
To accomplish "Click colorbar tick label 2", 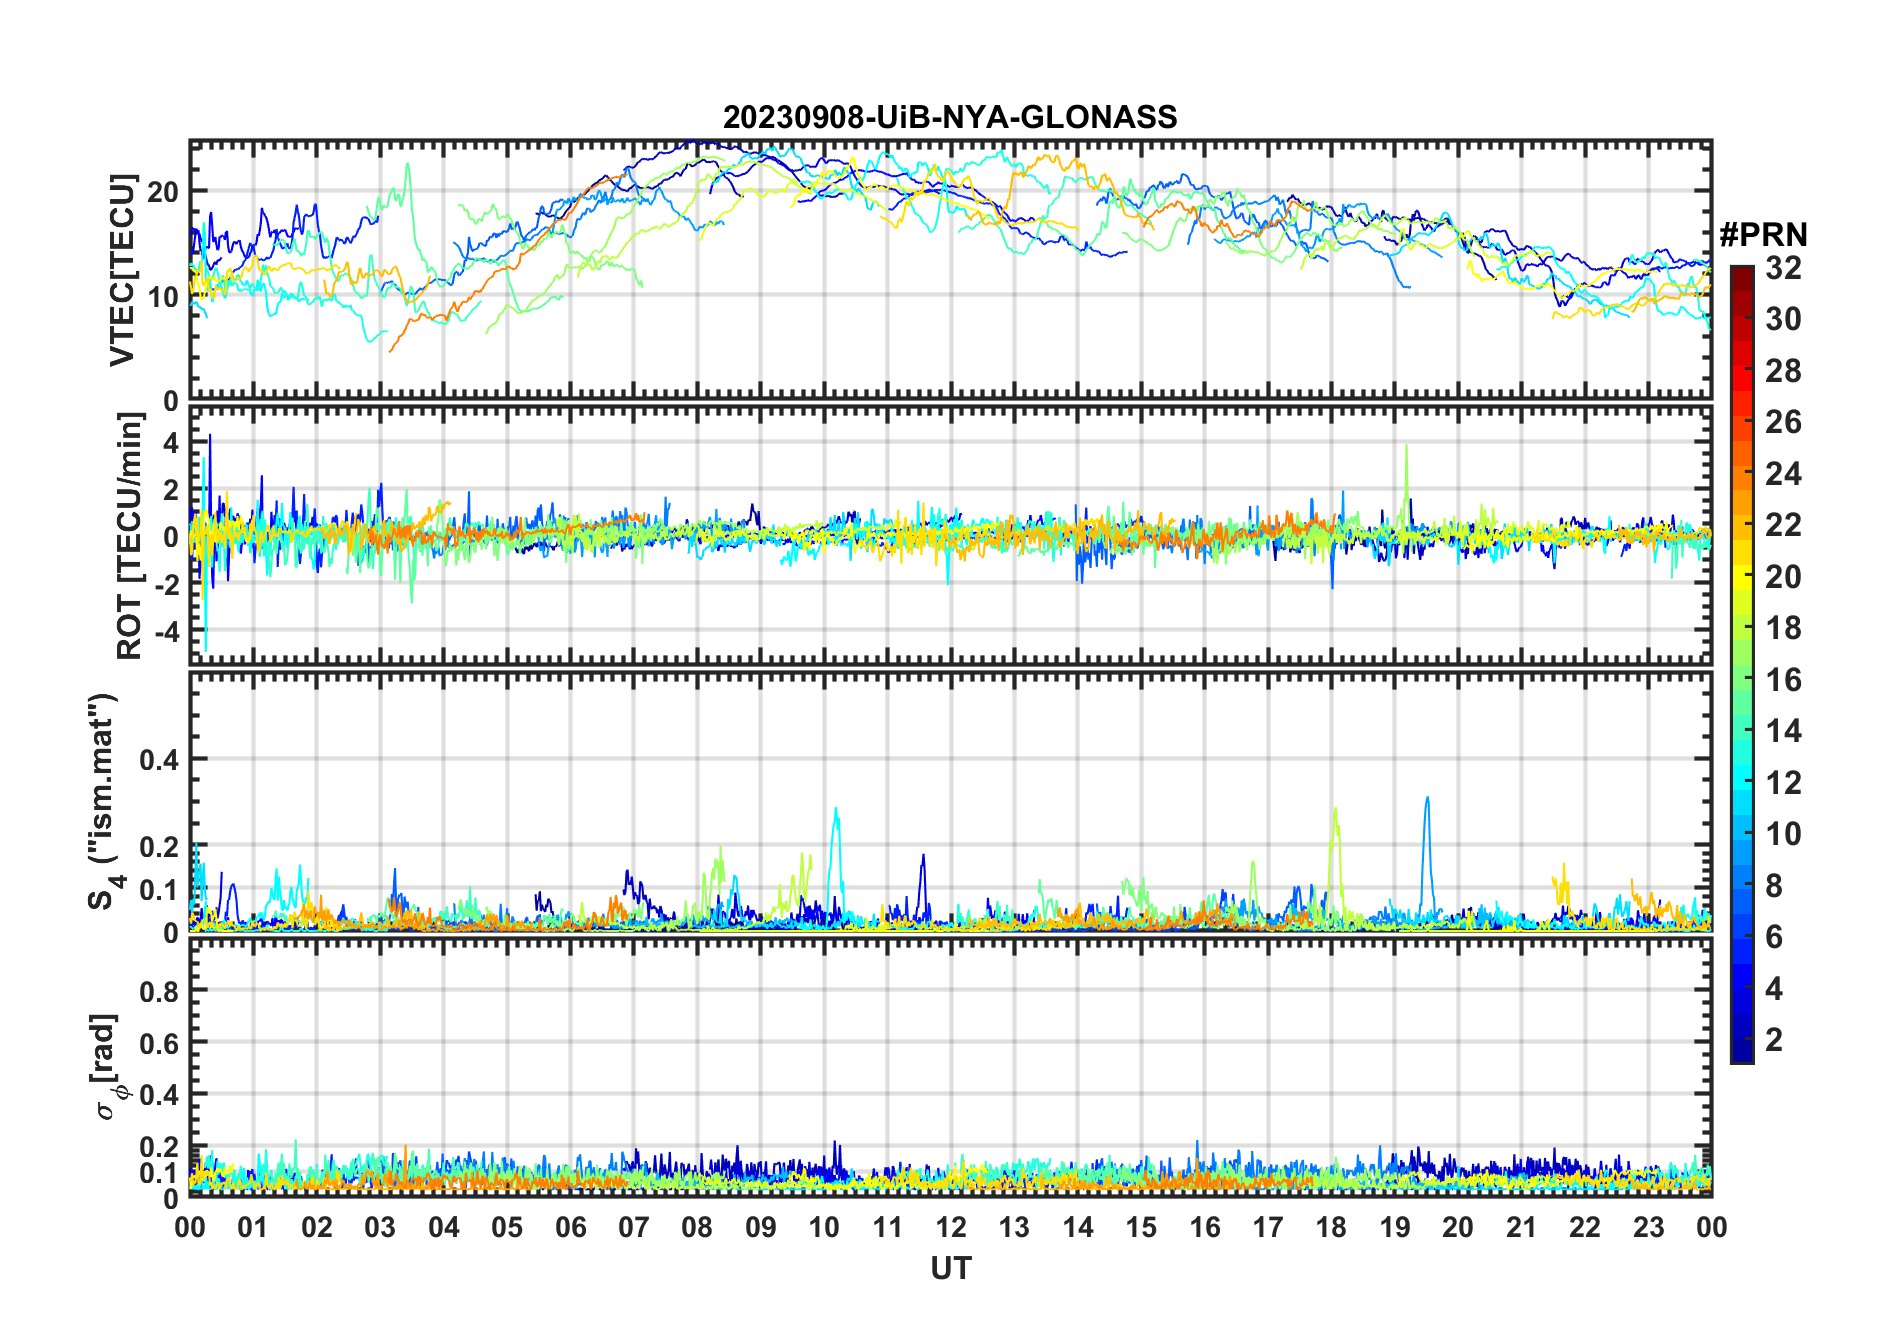I will [1774, 1040].
